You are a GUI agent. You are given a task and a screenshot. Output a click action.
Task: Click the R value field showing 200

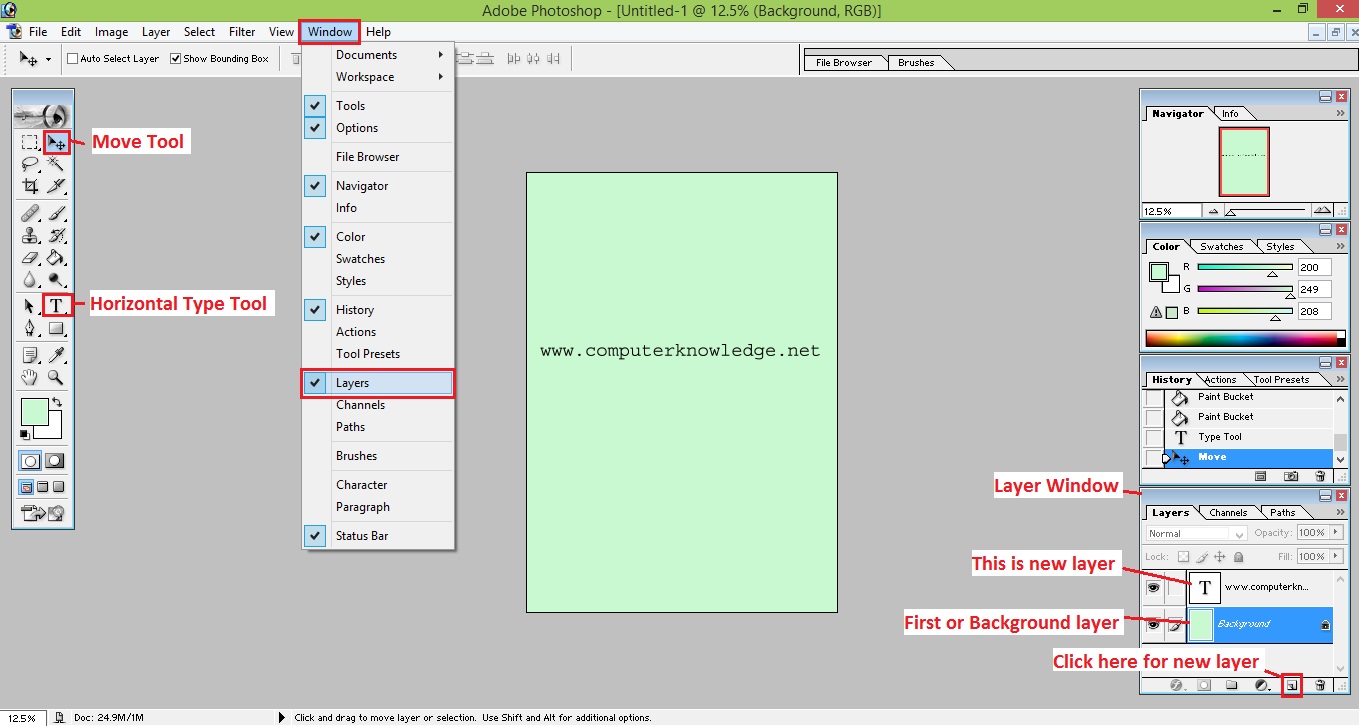(1313, 267)
